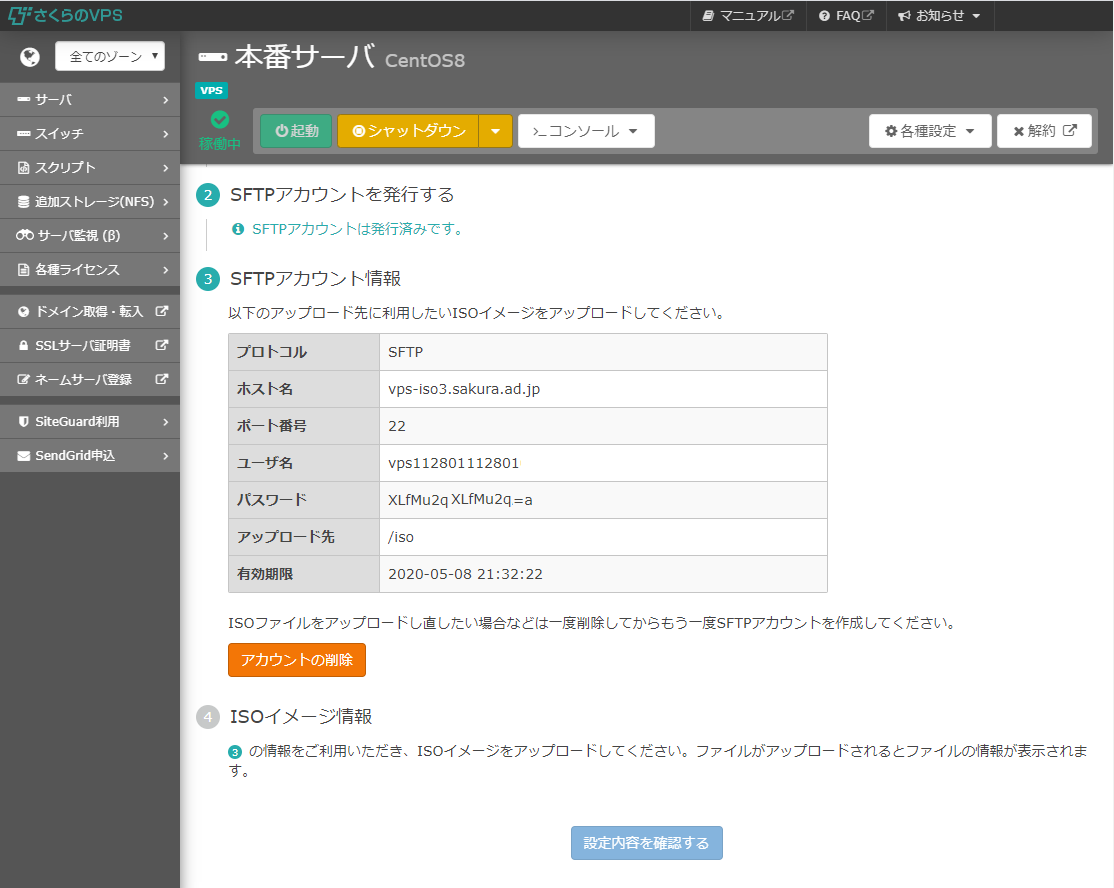Select スクリプト sidebar item

pyautogui.click(x=90, y=168)
